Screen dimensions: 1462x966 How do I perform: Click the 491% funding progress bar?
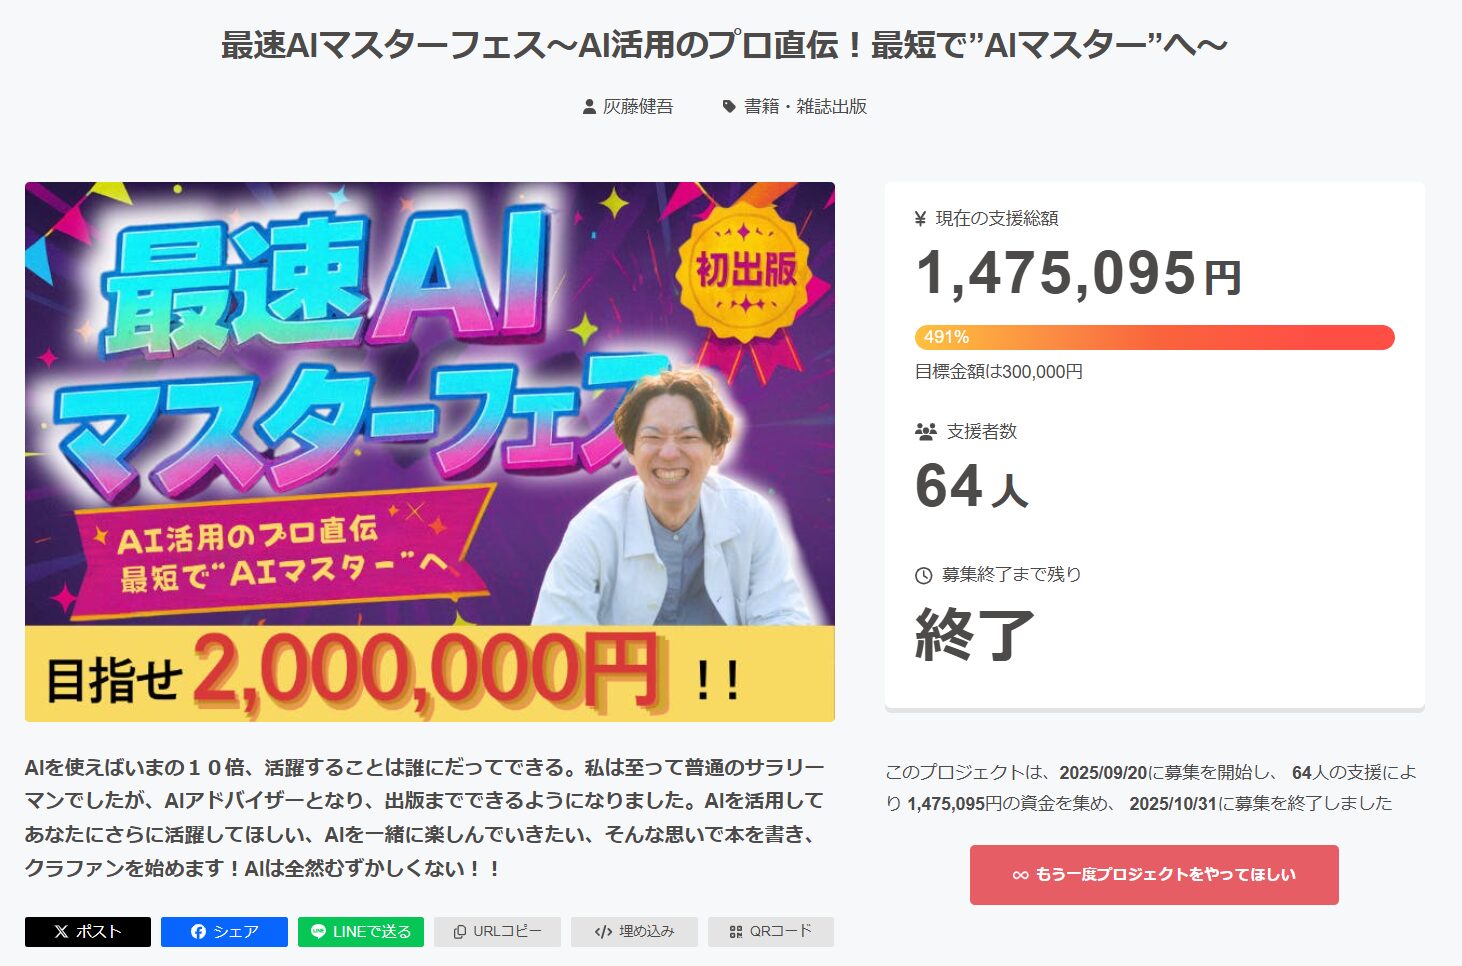(x=1154, y=337)
